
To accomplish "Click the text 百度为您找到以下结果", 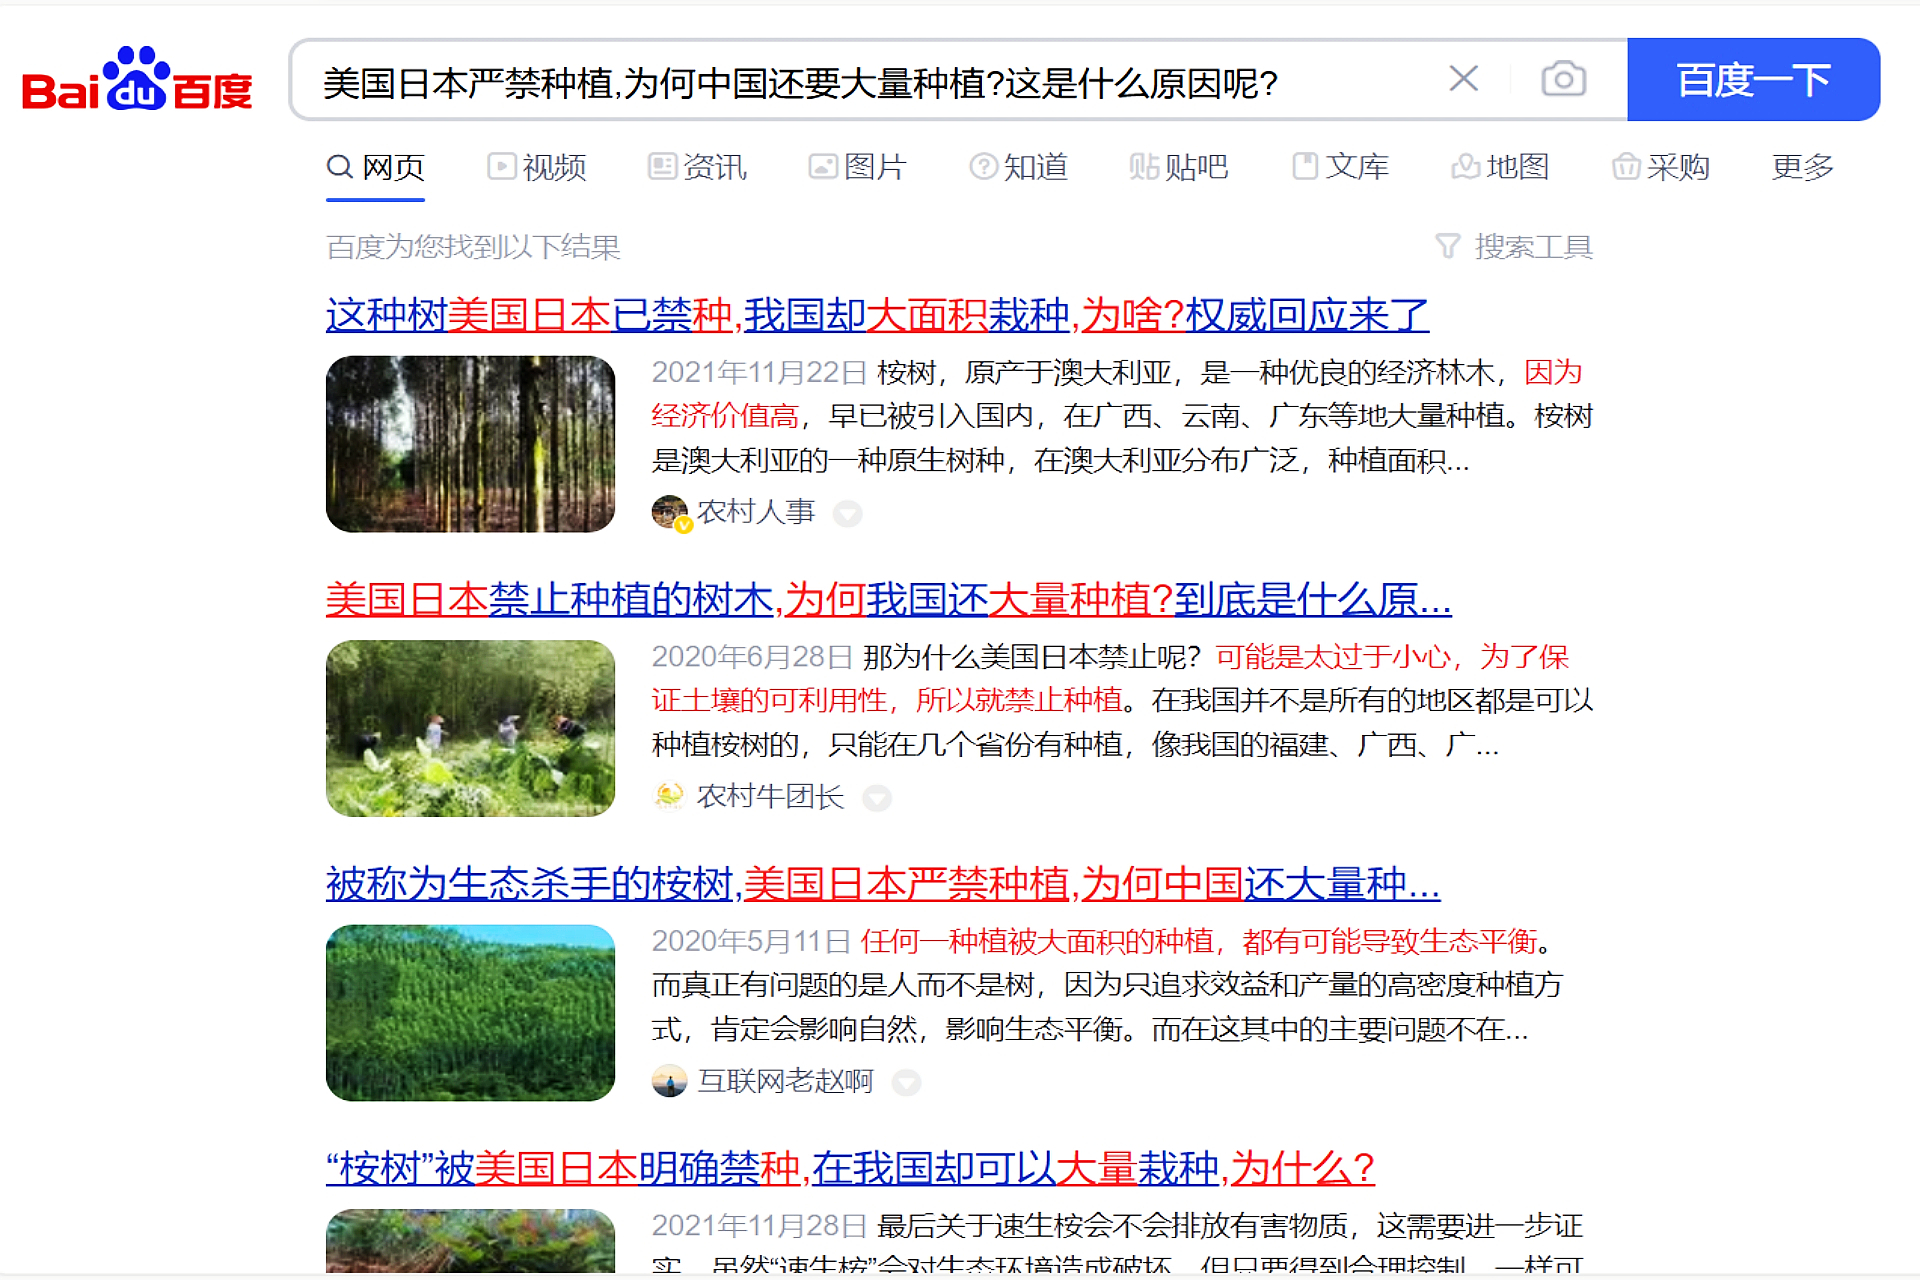I will pos(473,246).
